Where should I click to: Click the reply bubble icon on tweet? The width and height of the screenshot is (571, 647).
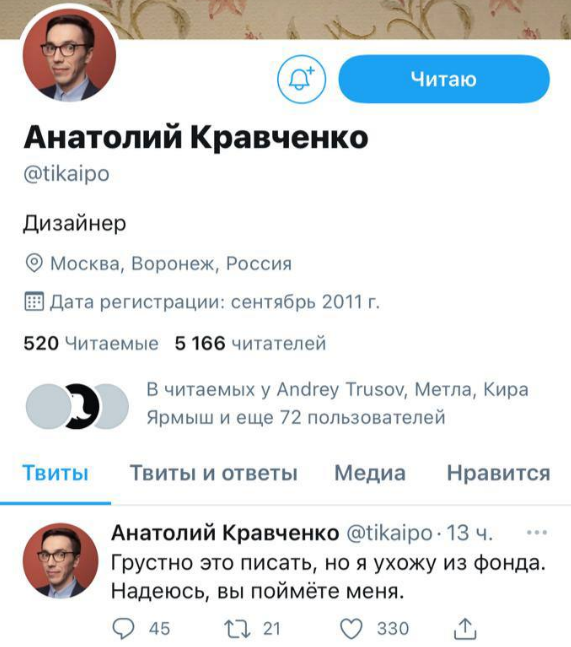coord(123,628)
